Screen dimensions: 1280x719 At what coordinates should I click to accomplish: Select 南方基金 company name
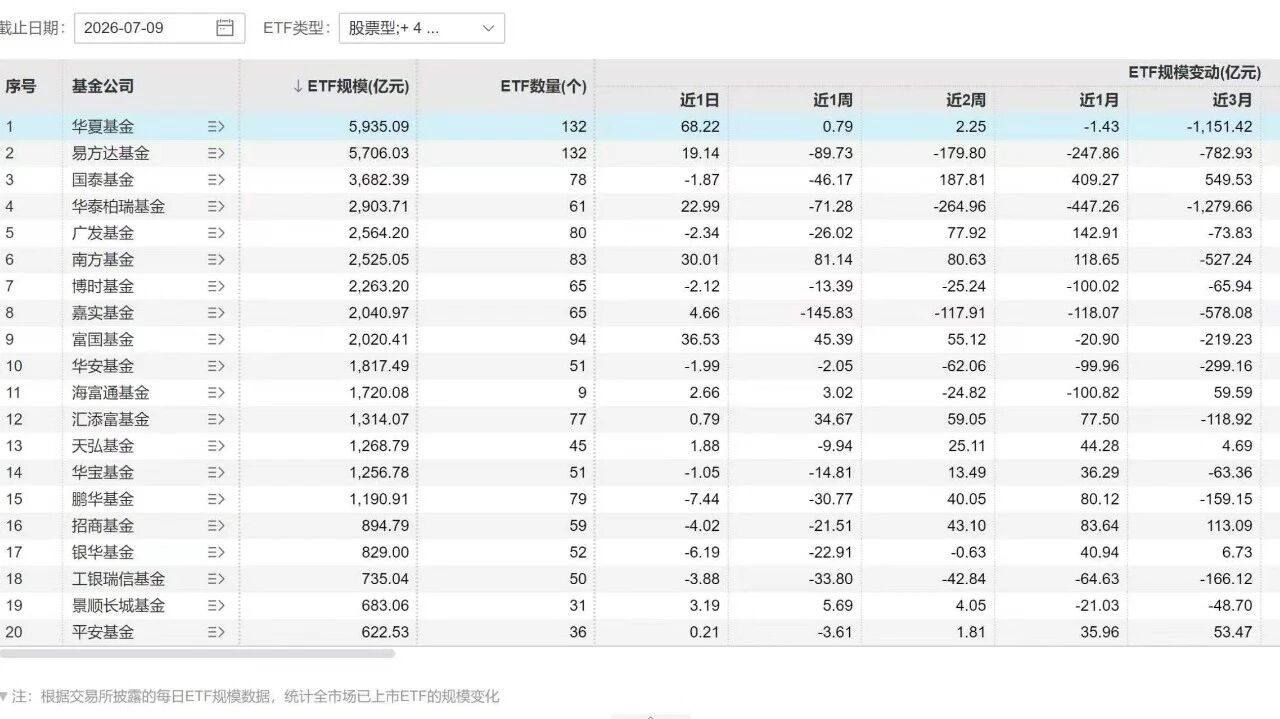pyautogui.click(x=102, y=260)
